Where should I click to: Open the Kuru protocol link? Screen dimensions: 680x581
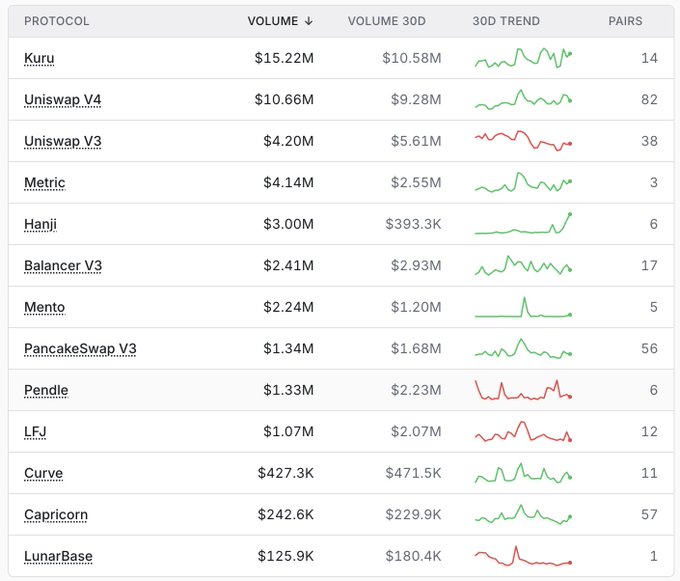tap(39, 58)
